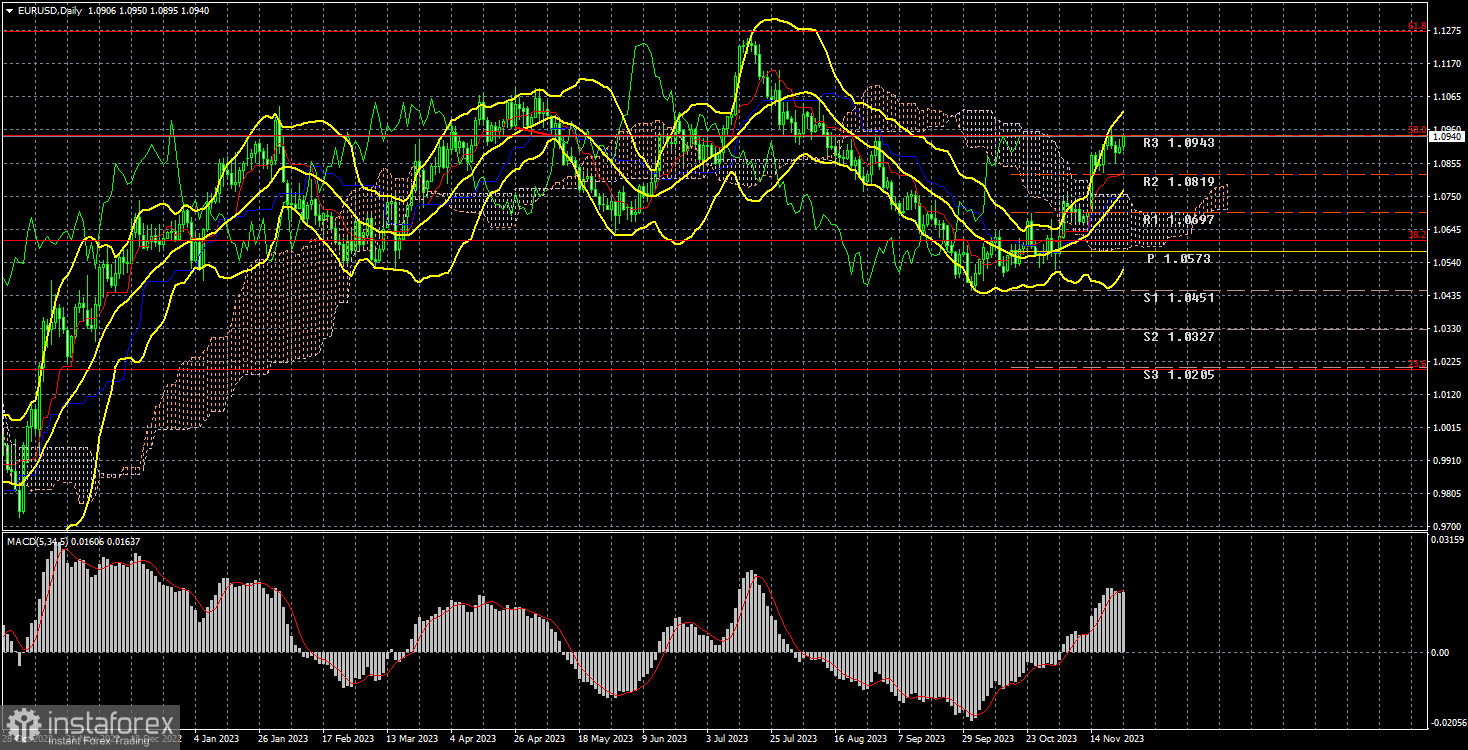Click the P 1.0573 pivot label

pos(1181,259)
